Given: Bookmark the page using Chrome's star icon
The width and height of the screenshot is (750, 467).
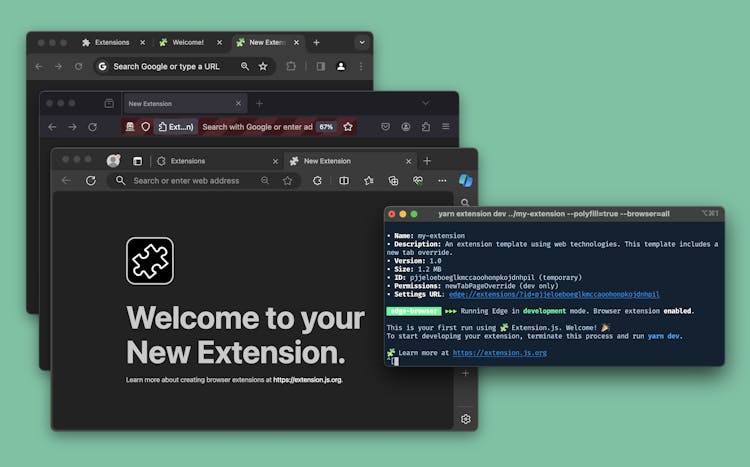Looking at the screenshot, I should coord(263,67).
